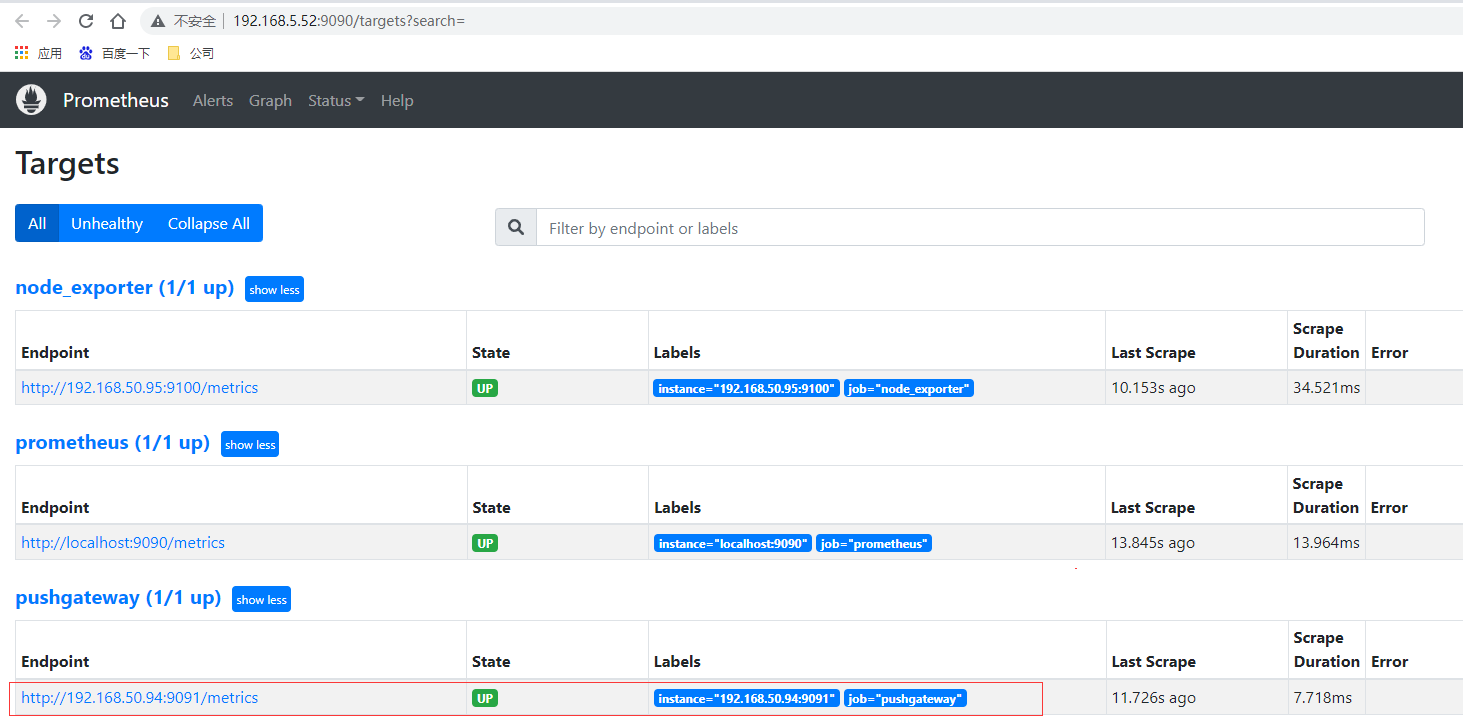
Task: Click the browser address bar URL
Action: 349,21
